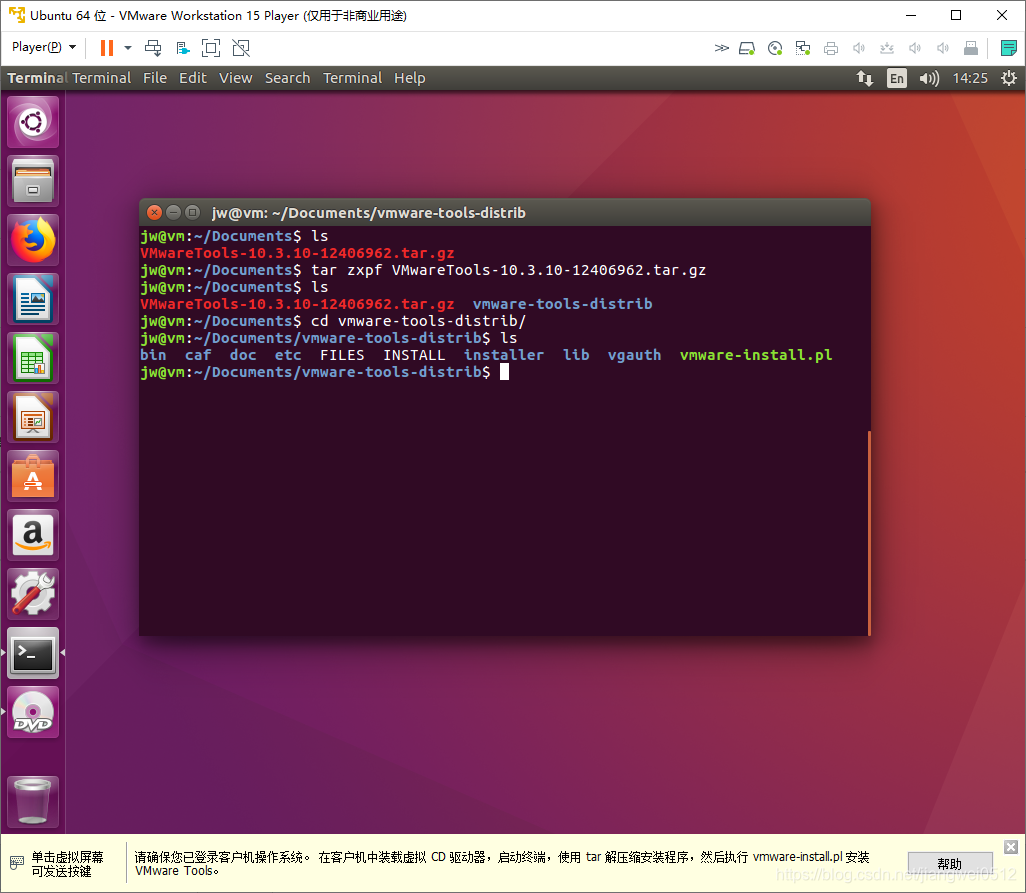Open LibreOffice Writer from launcher

pyautogui.click(x=33, y=299)
